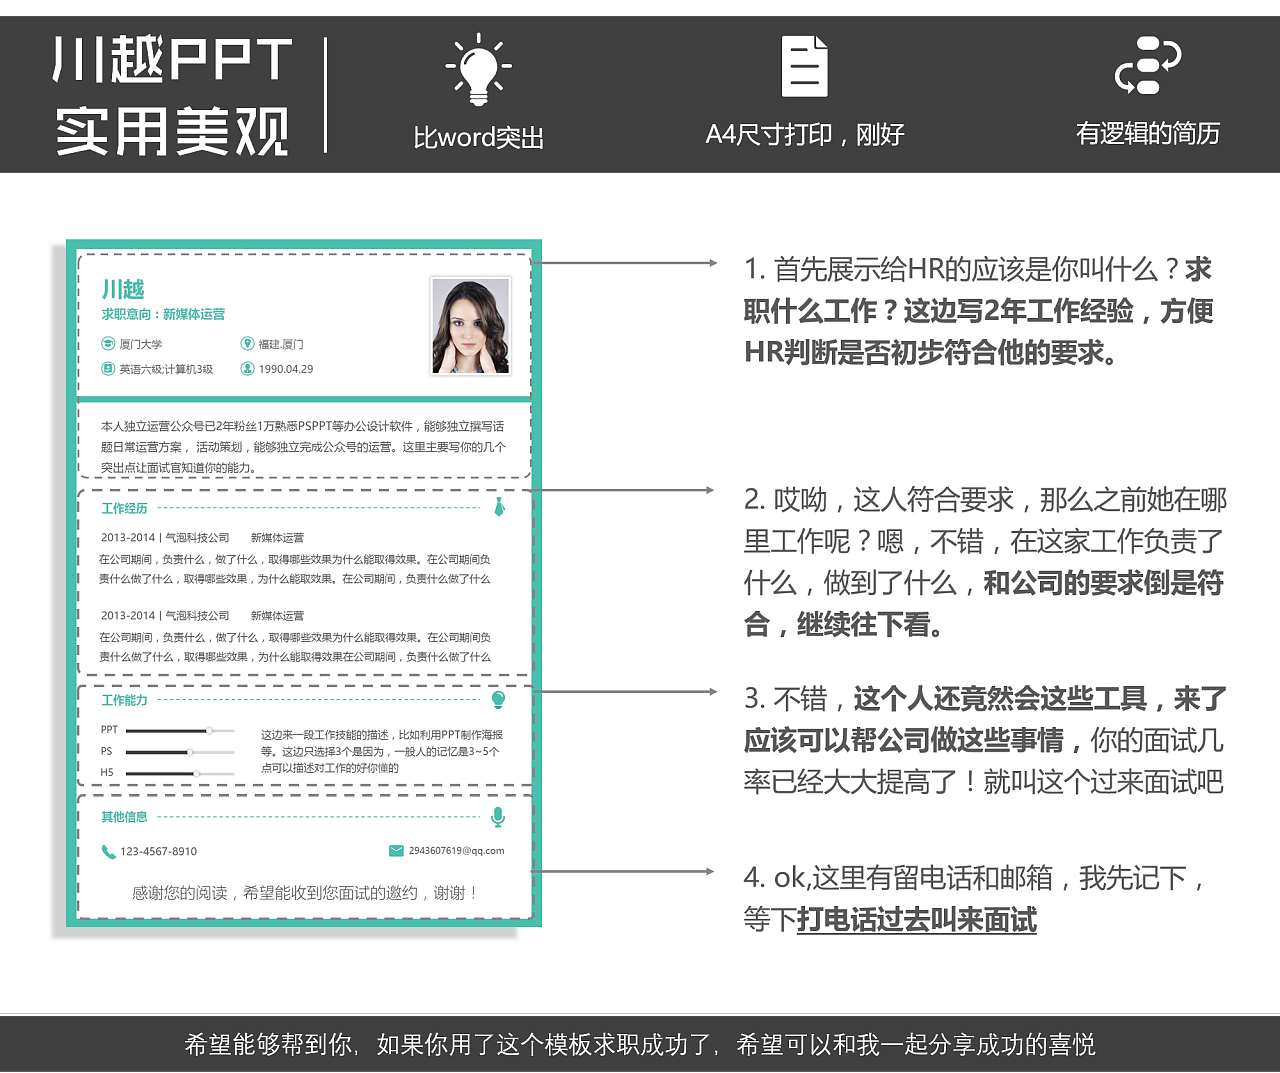This screenshot has width=1280, height=1073.
Task: Click the 其他信息 section heading
Action: [x=124, y=817]
